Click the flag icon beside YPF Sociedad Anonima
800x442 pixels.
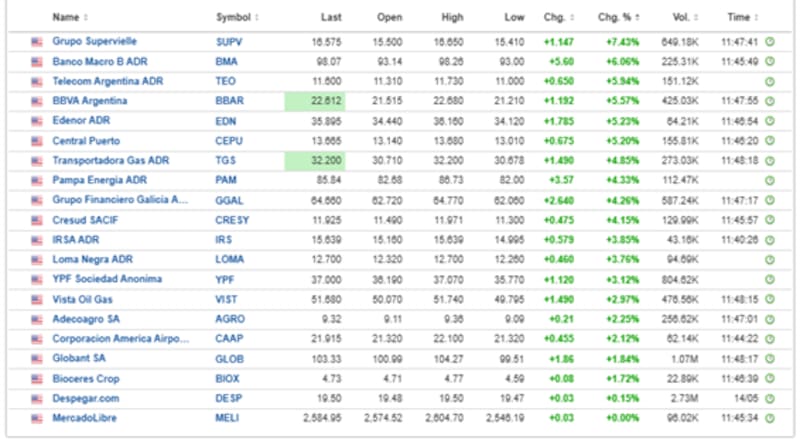pyautogui.click(x=37, y=279)
